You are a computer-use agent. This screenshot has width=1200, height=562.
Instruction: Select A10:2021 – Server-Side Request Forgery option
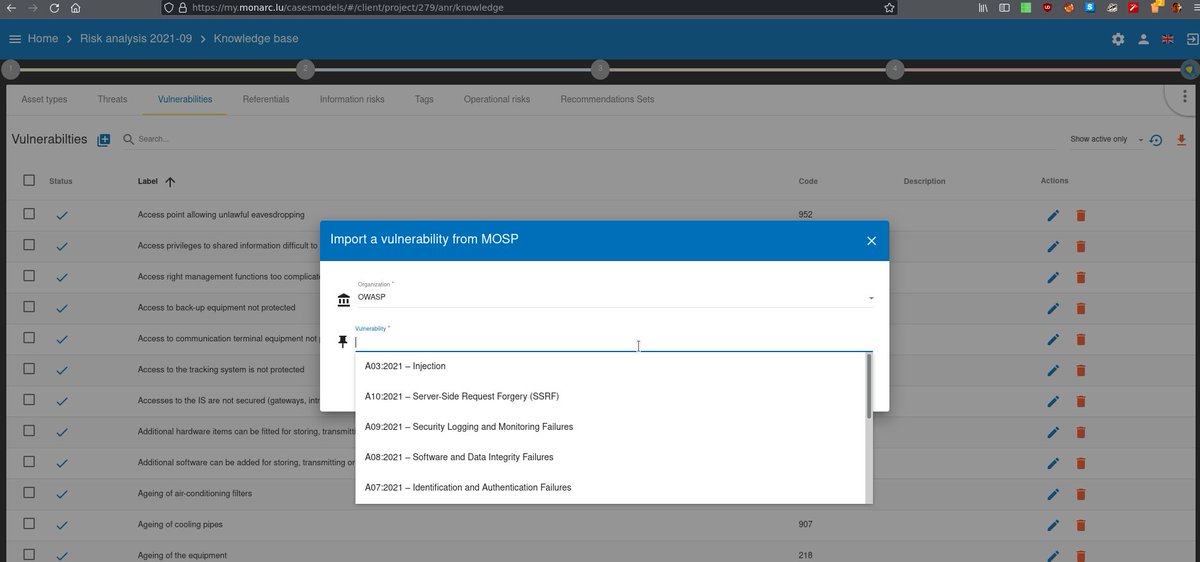point(610,396)
